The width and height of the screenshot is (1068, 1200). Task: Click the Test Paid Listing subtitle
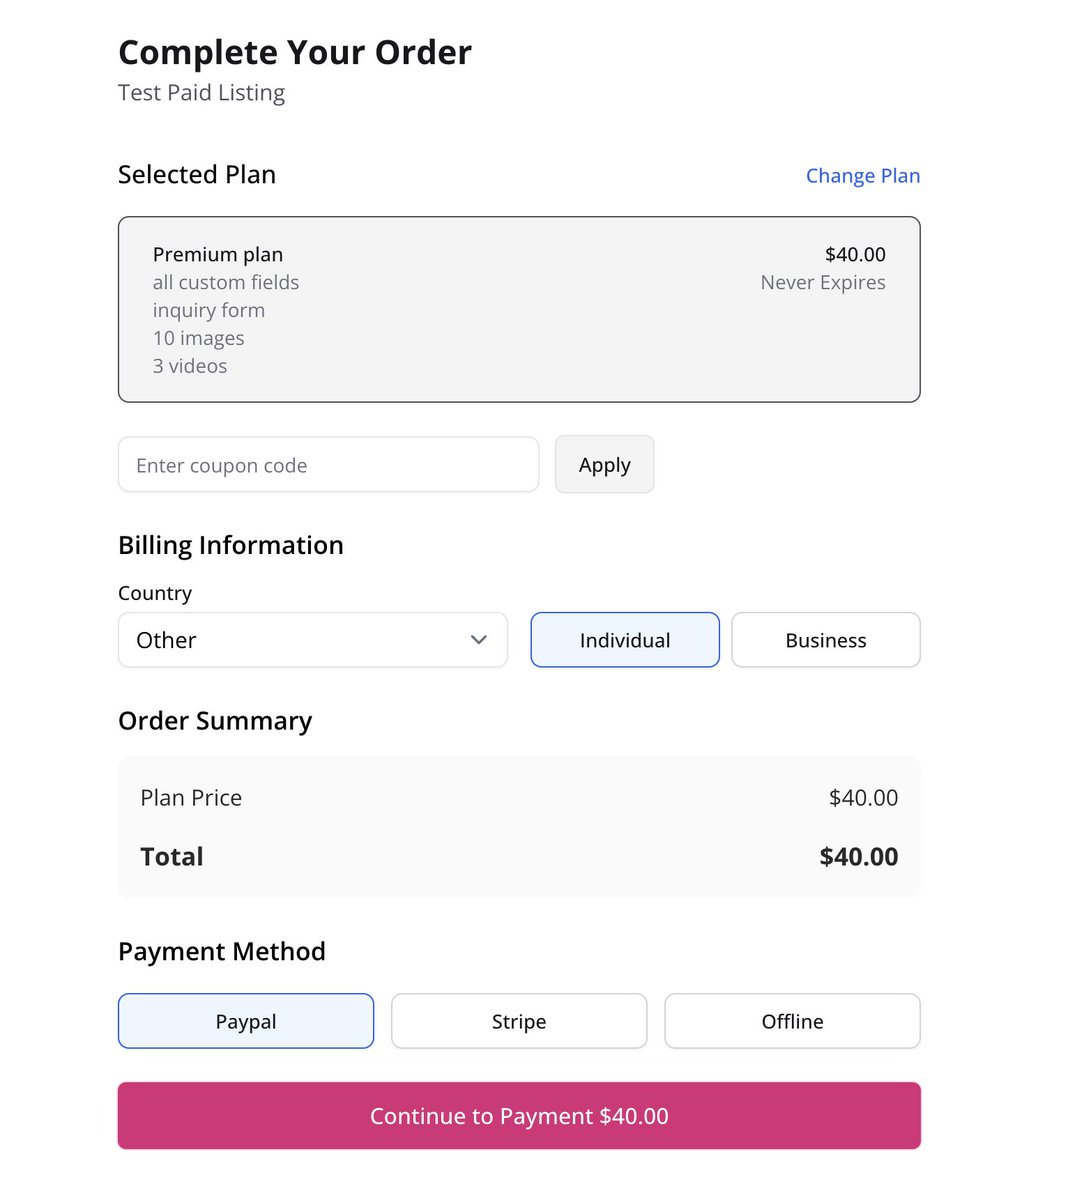click(201, 93)
